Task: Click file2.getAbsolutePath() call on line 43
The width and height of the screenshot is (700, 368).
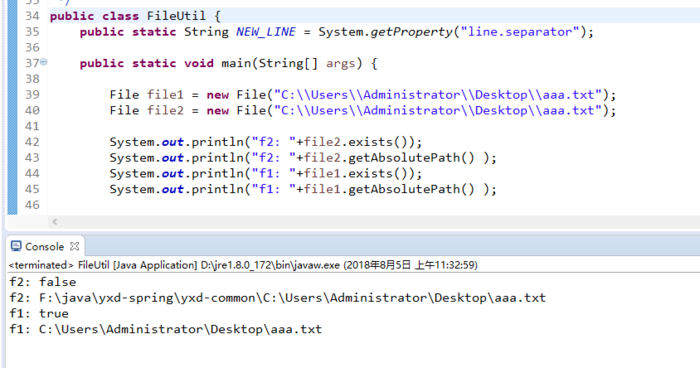Action: pyautogui.click(x=389, y=158)
